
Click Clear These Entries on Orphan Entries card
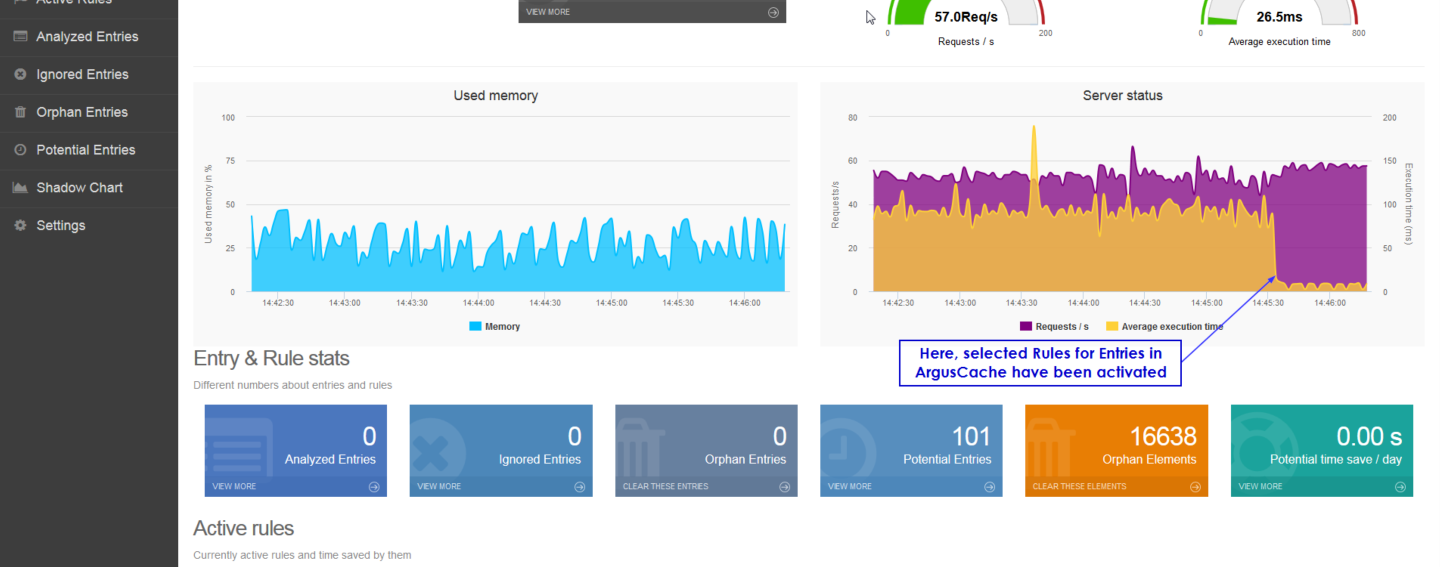coord(665,487)
